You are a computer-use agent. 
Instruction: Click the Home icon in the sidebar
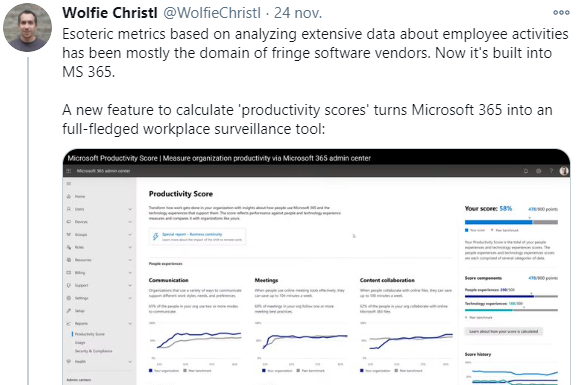pyautogui.click(x=69, y=196)
